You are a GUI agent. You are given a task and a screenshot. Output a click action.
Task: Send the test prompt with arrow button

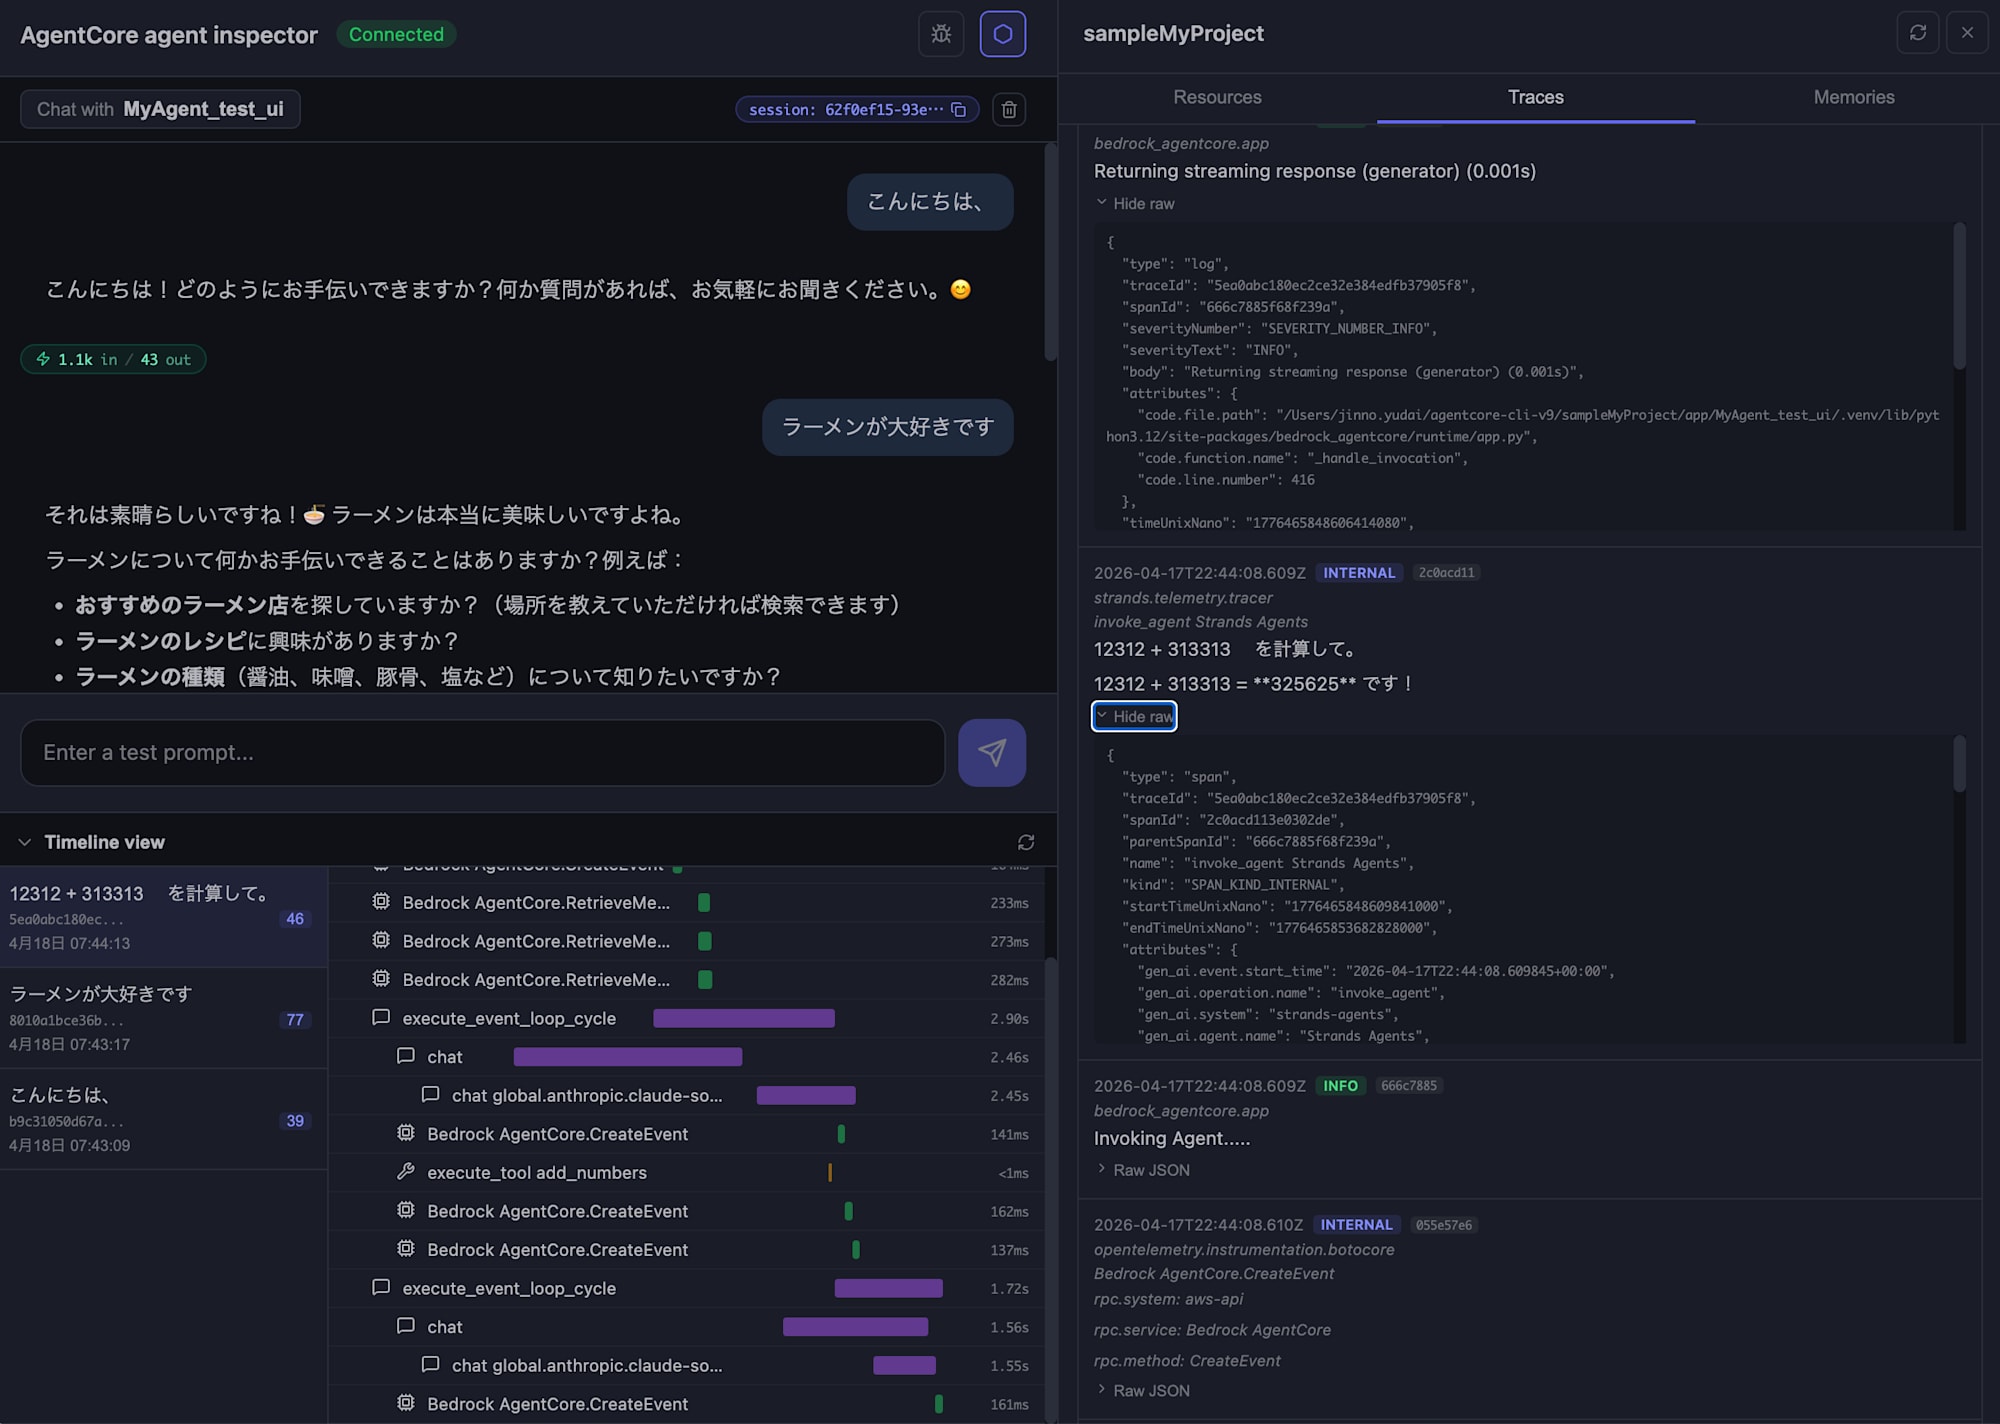click(991, 753)
